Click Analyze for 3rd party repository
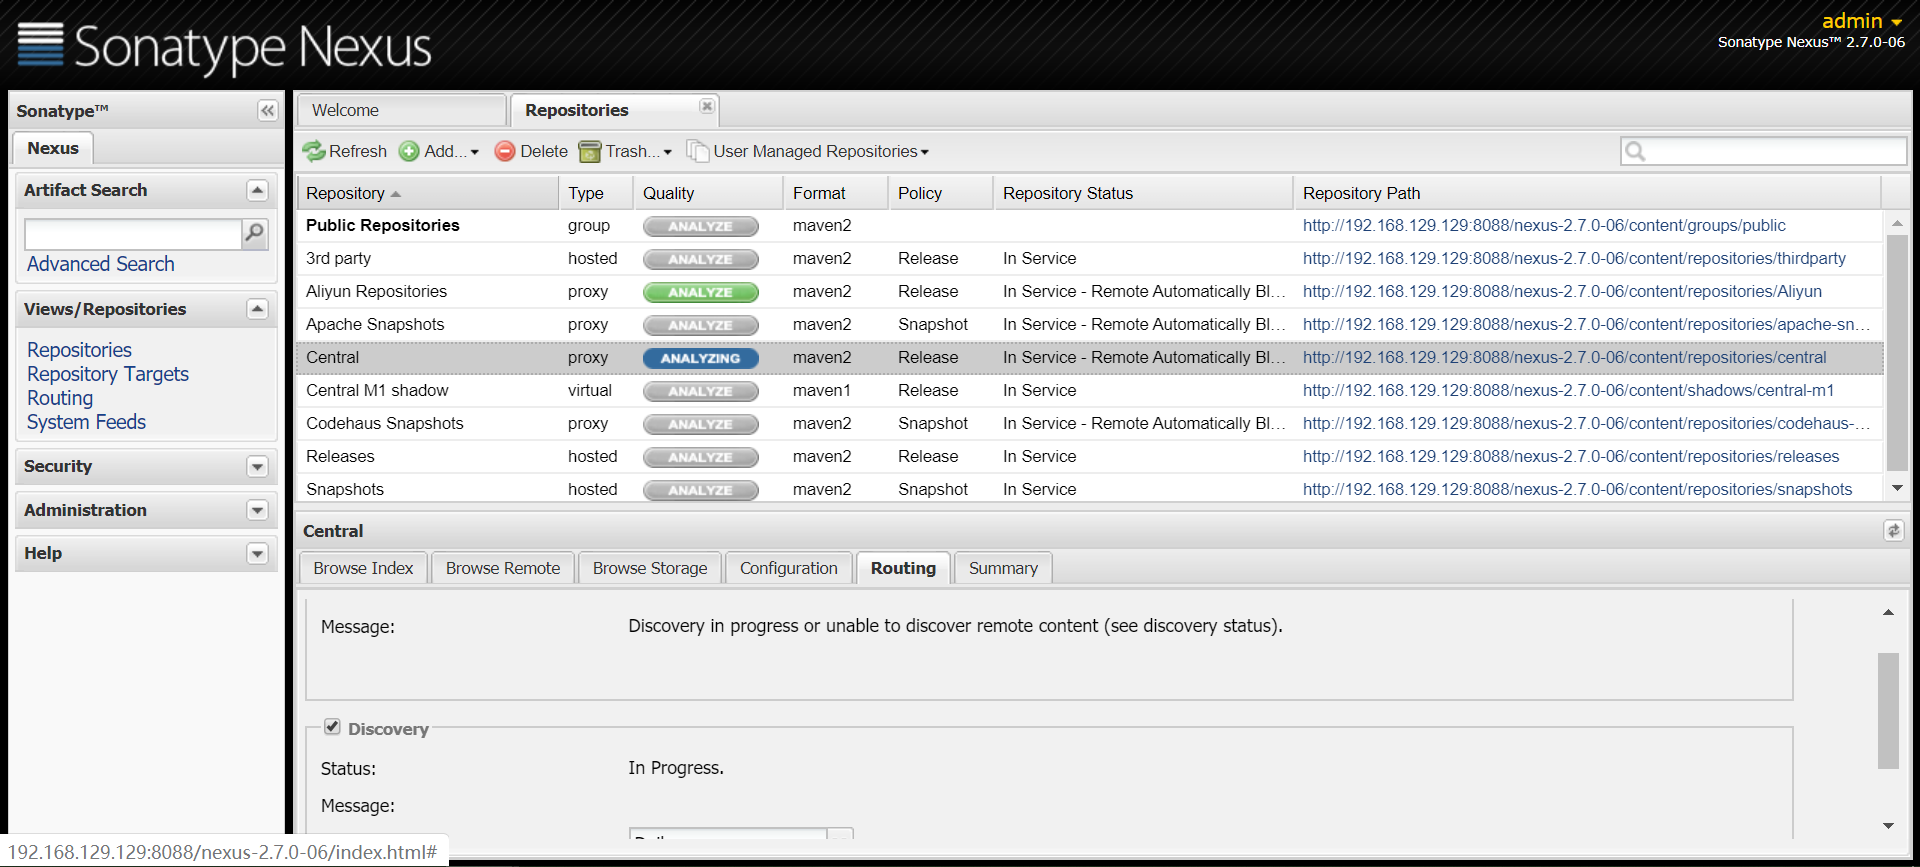 [x=700, y=260]
